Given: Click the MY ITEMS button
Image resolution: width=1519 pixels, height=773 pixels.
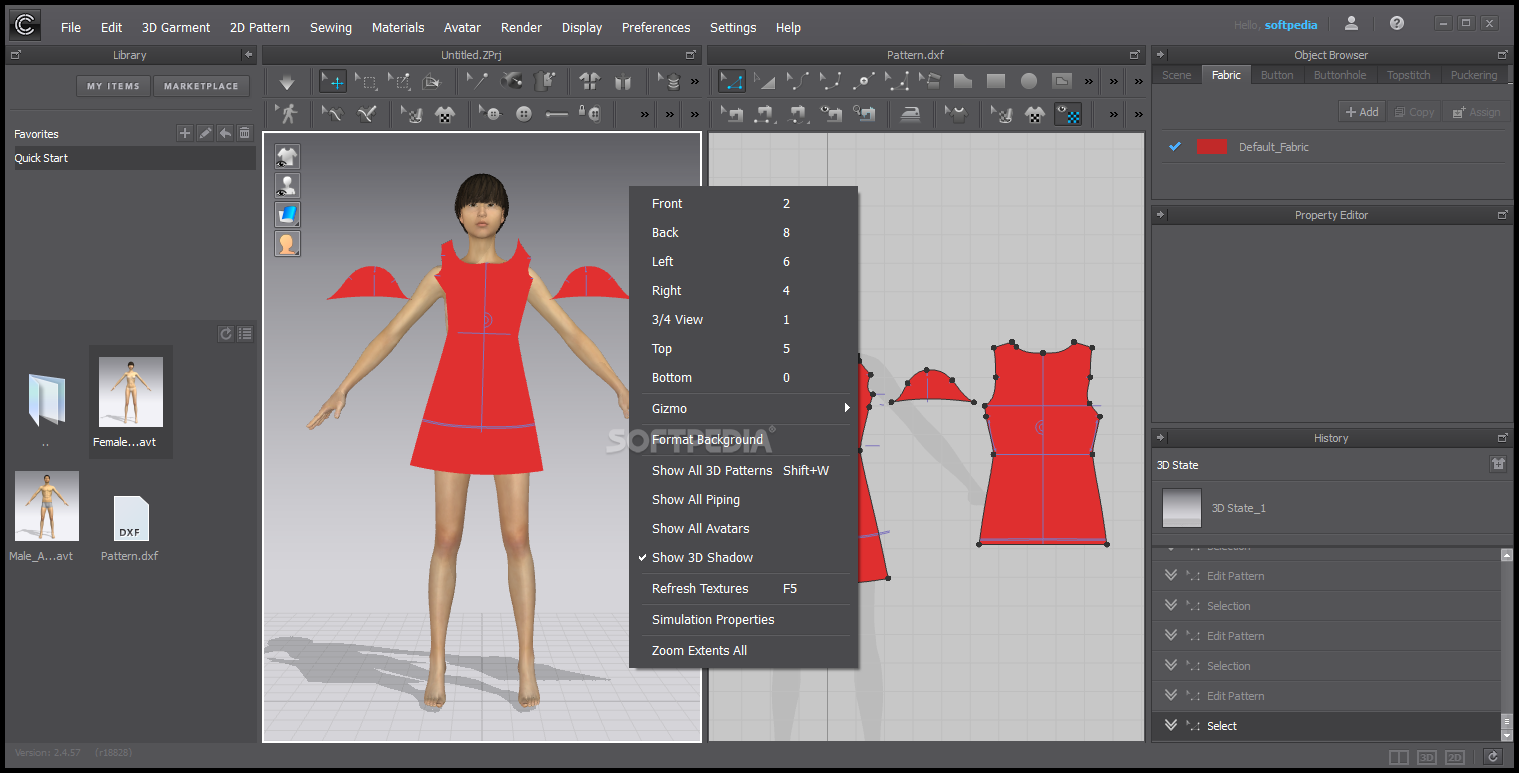Looking at the screenshot, I should (113, 86).
